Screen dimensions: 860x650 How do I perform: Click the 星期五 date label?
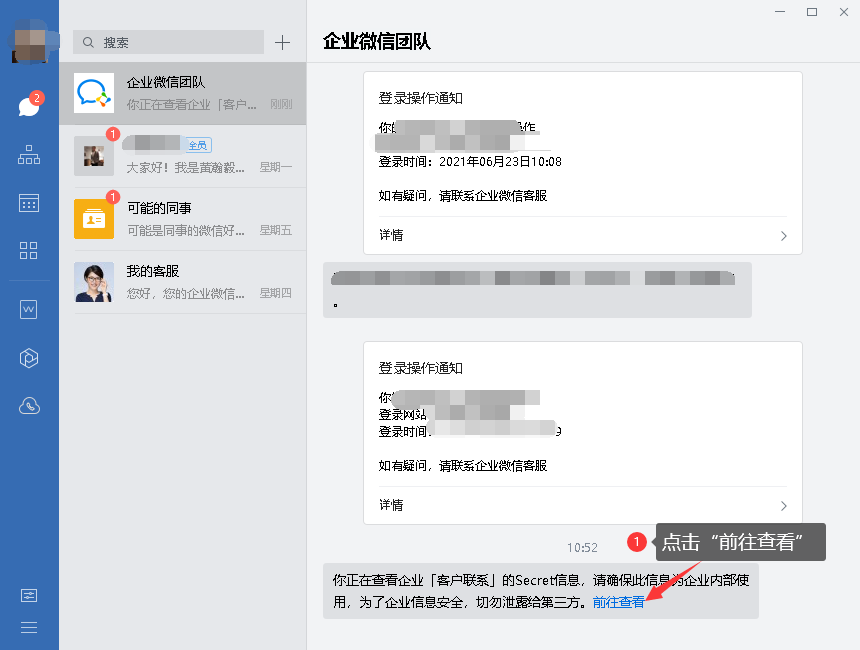coord(275,230)
